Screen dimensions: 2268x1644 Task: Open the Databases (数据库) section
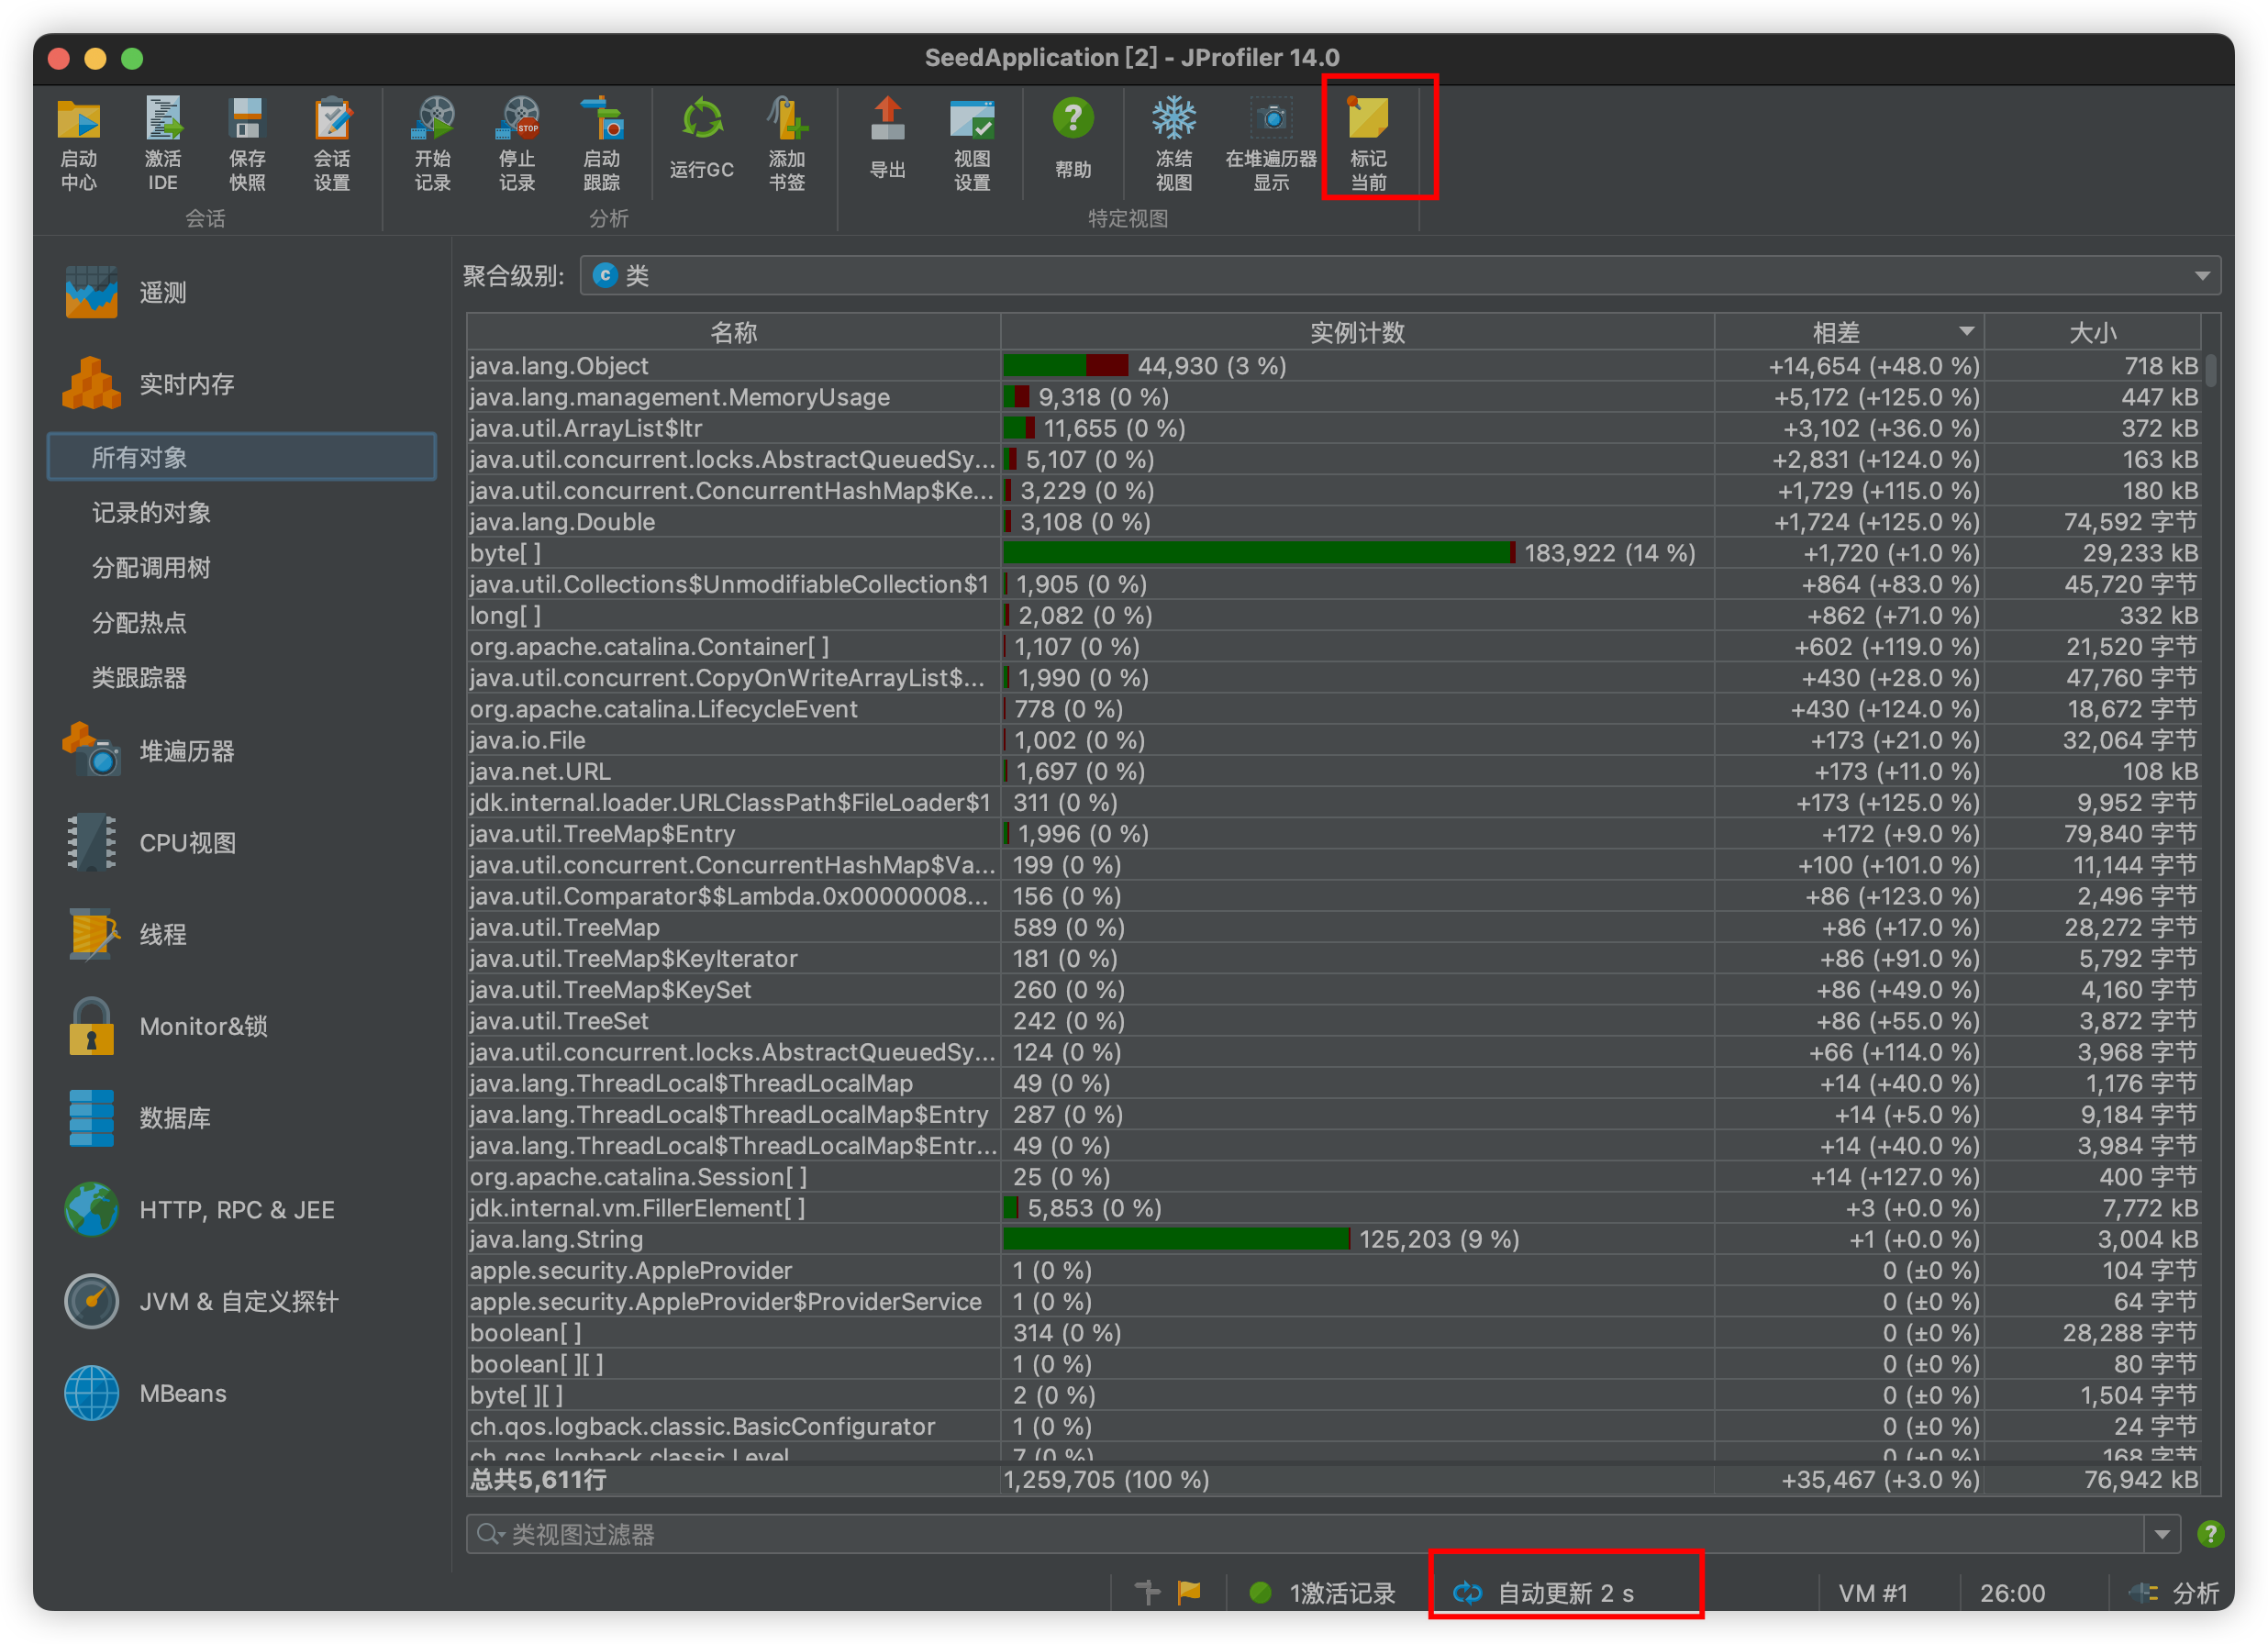coord(138,1118)
